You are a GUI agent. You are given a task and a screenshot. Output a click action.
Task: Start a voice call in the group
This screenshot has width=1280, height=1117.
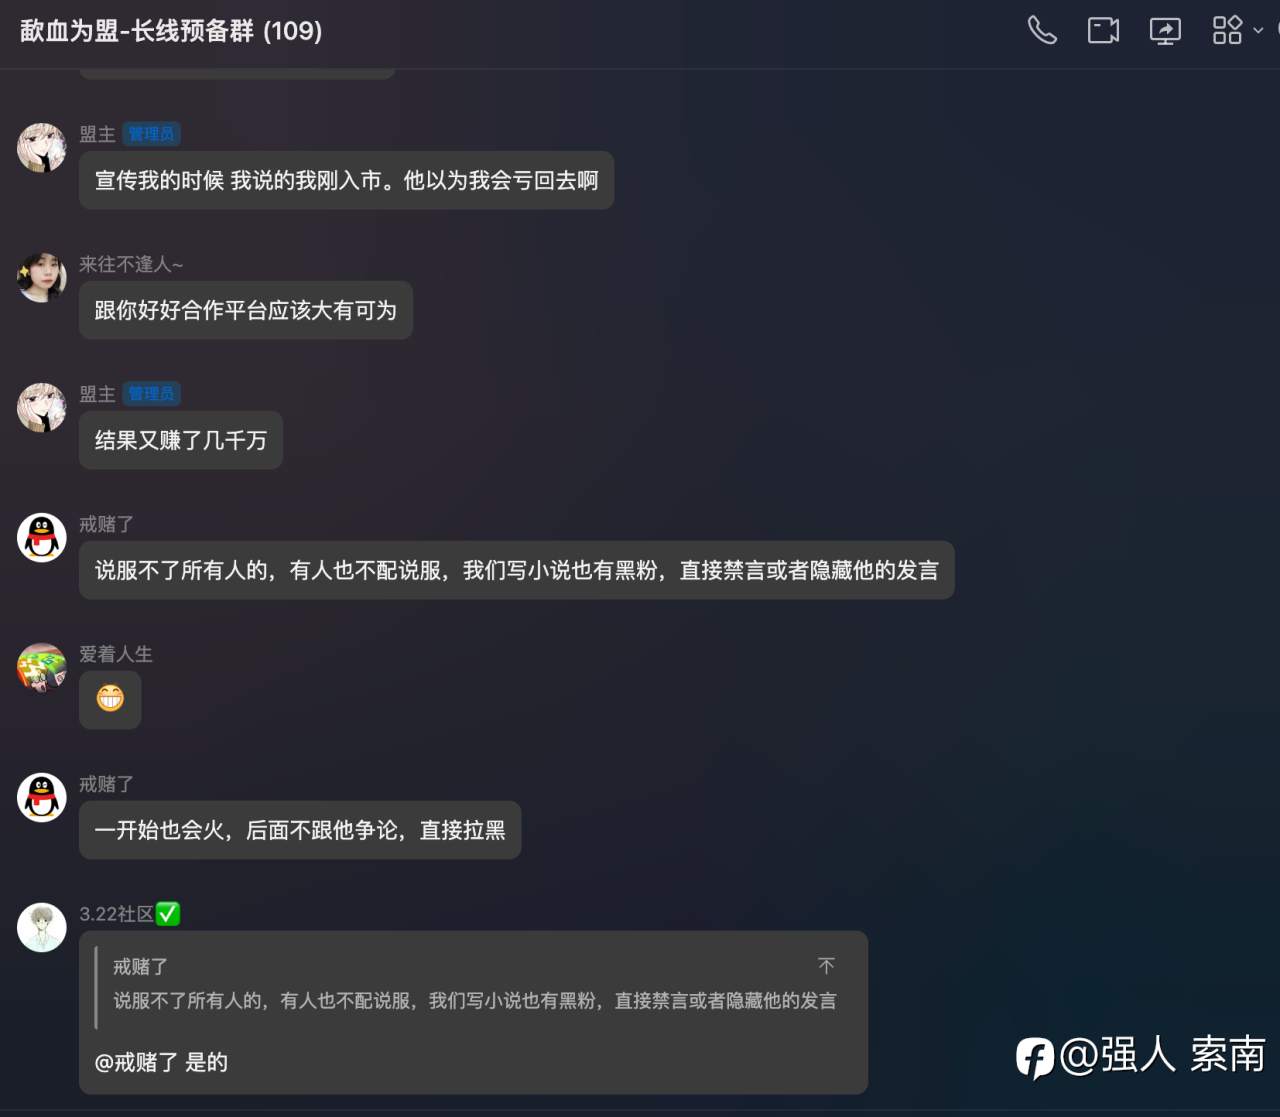pos(1042,30)
